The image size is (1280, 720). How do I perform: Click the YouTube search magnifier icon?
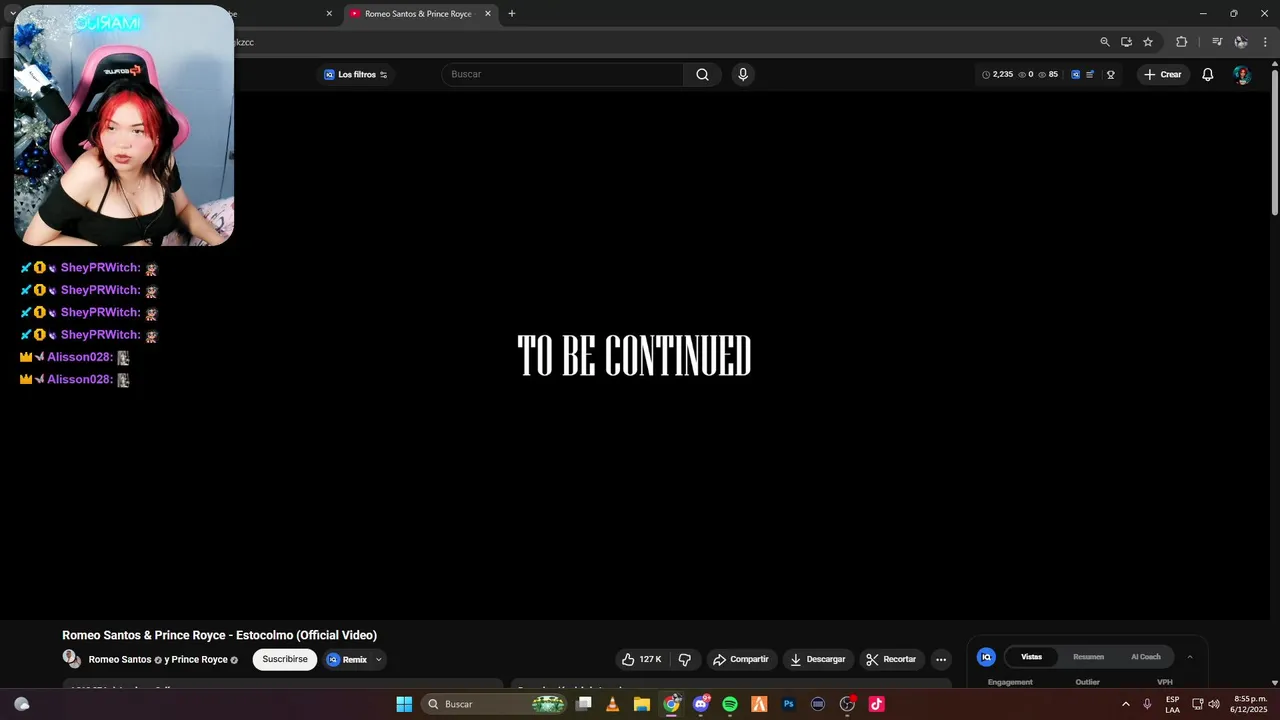tap(702, 74)
